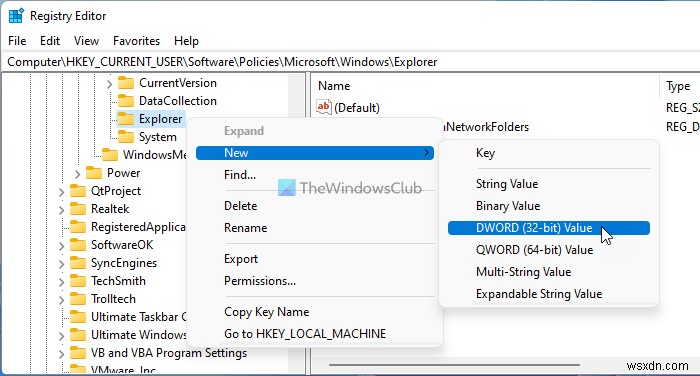700x376 pixels.
Task: Open the Favorites menu
Action: 136,41
